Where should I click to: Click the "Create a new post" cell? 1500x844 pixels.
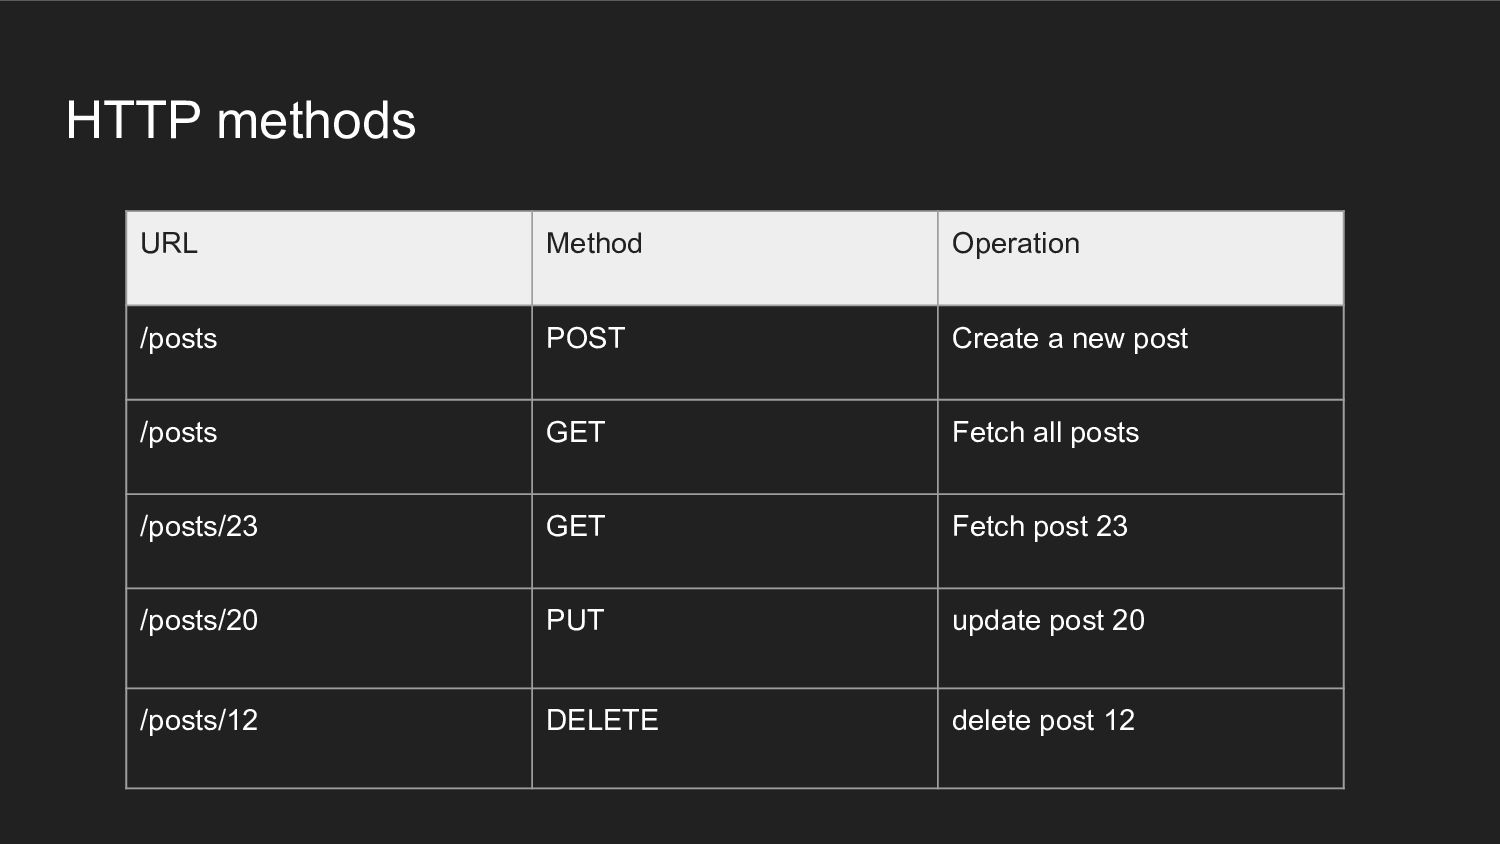tap(1140, 352)
